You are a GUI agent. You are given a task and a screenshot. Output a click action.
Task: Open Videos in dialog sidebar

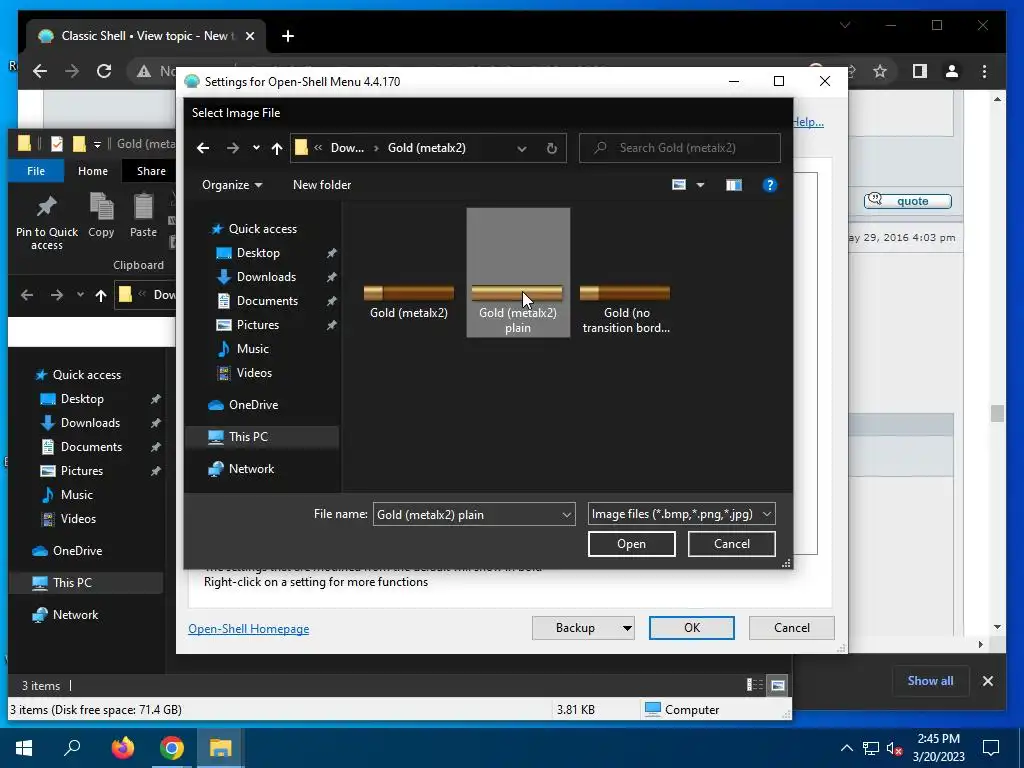coord(253,373)
